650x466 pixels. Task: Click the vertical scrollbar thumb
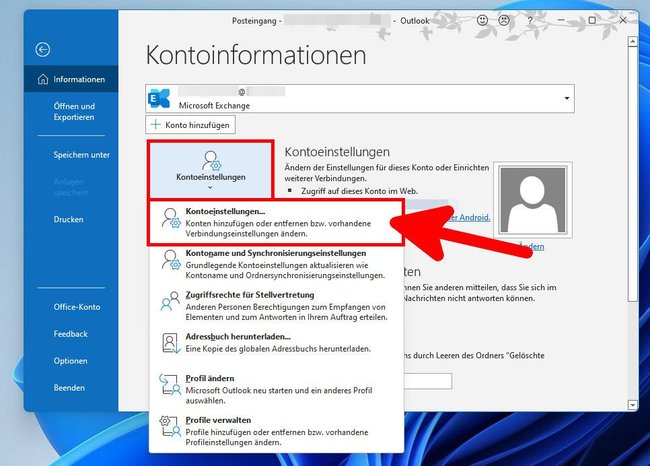click(633, 174)
